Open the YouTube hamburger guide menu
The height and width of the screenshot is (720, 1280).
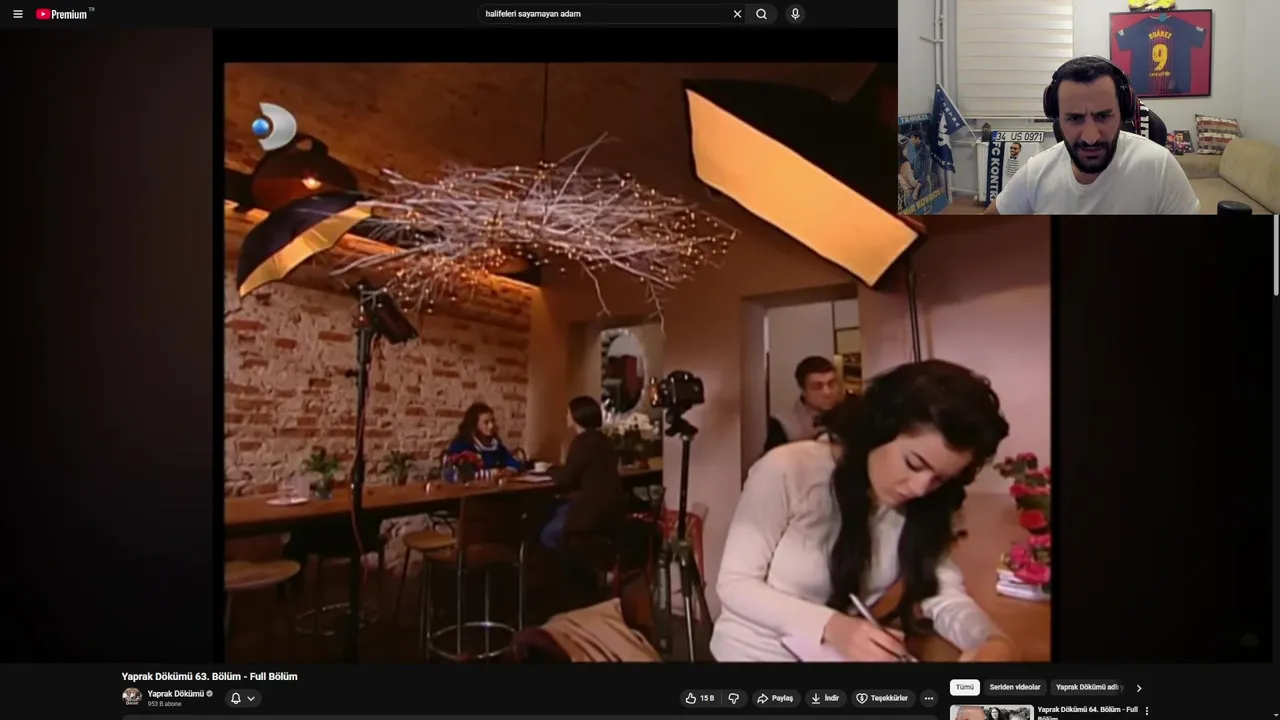pos(17,14)
